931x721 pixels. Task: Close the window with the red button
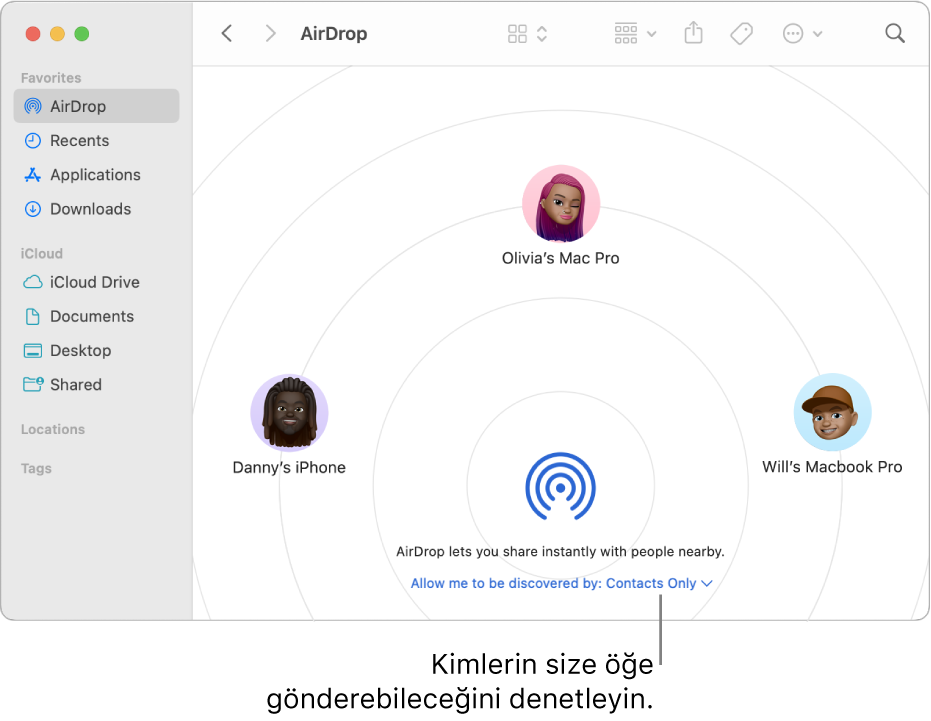tap(33, 34)
